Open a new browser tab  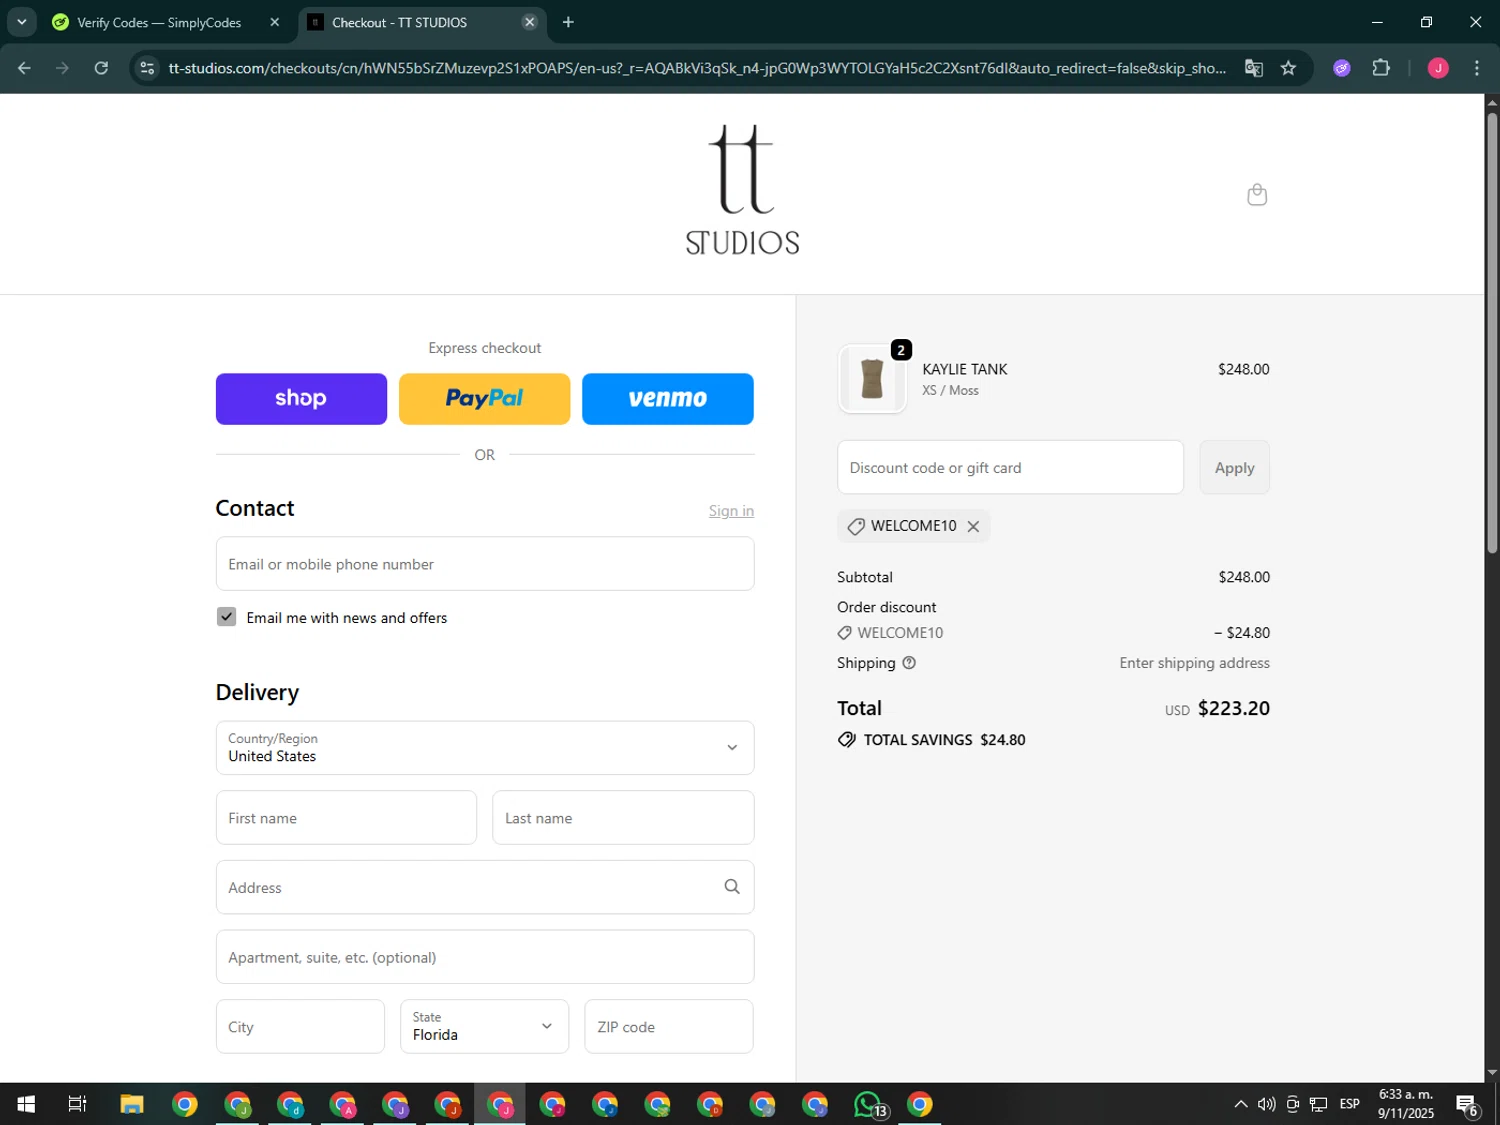pyautogui.click(x=568, y=22)
